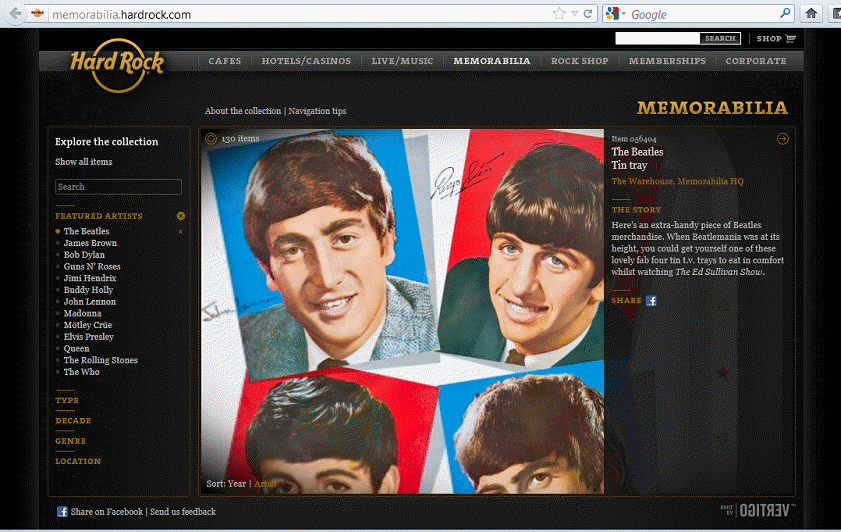Screen dimensions: 841x532
Task: Open the SHOP link
Action: click(769, 39)
